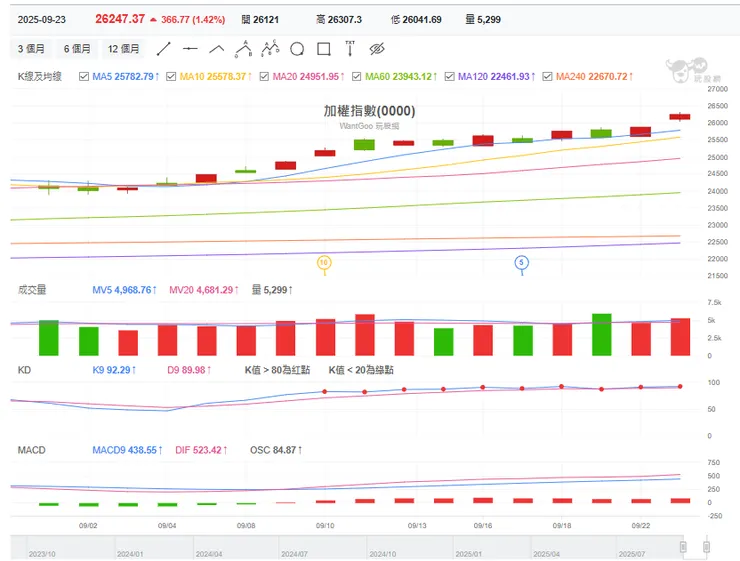Click the K9 92.29 indicator value
This screenshot has width=740, height=561.
click(114, 370)
